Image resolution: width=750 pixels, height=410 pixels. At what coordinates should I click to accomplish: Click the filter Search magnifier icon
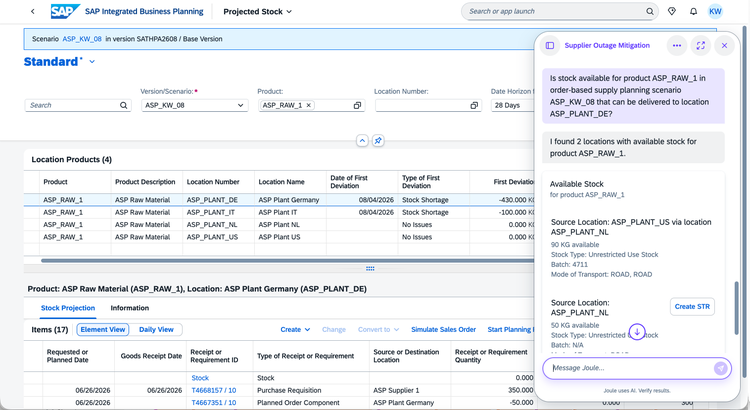coord(123,105)
